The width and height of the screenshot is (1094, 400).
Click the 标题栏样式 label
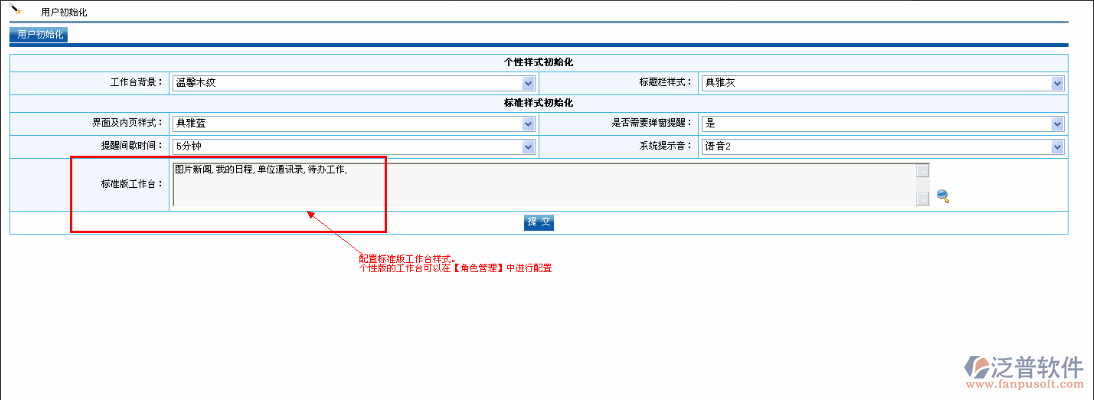click(666, 83)
